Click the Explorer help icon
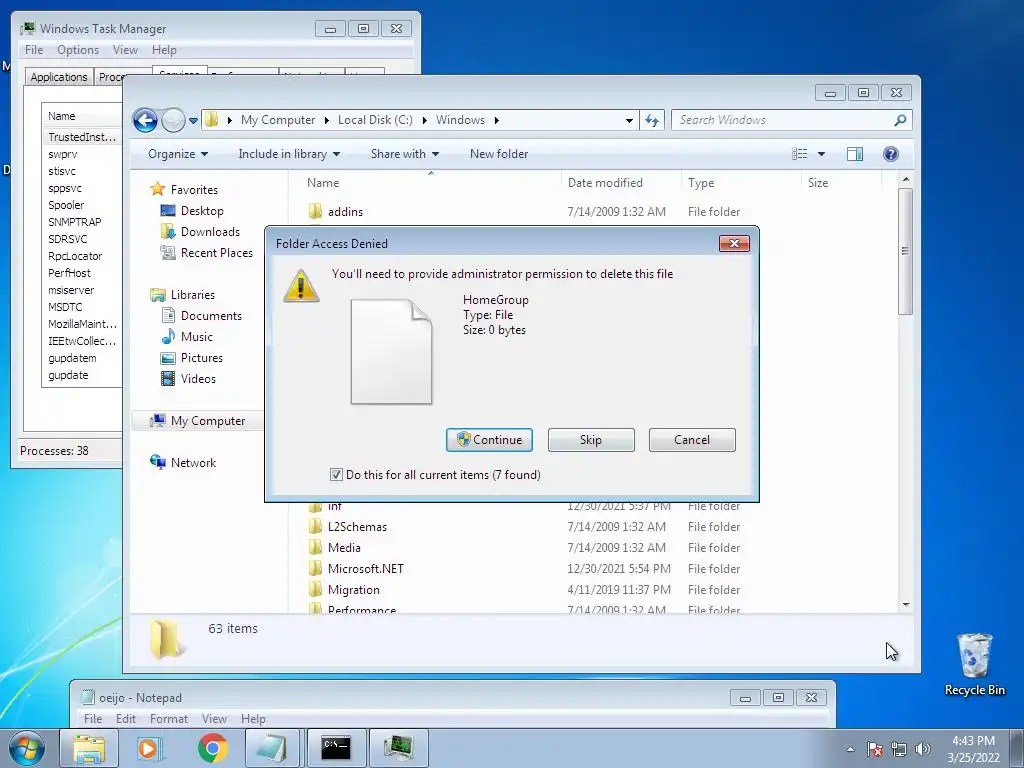This screenshot has width=1024, height=768. click(891, 154)
